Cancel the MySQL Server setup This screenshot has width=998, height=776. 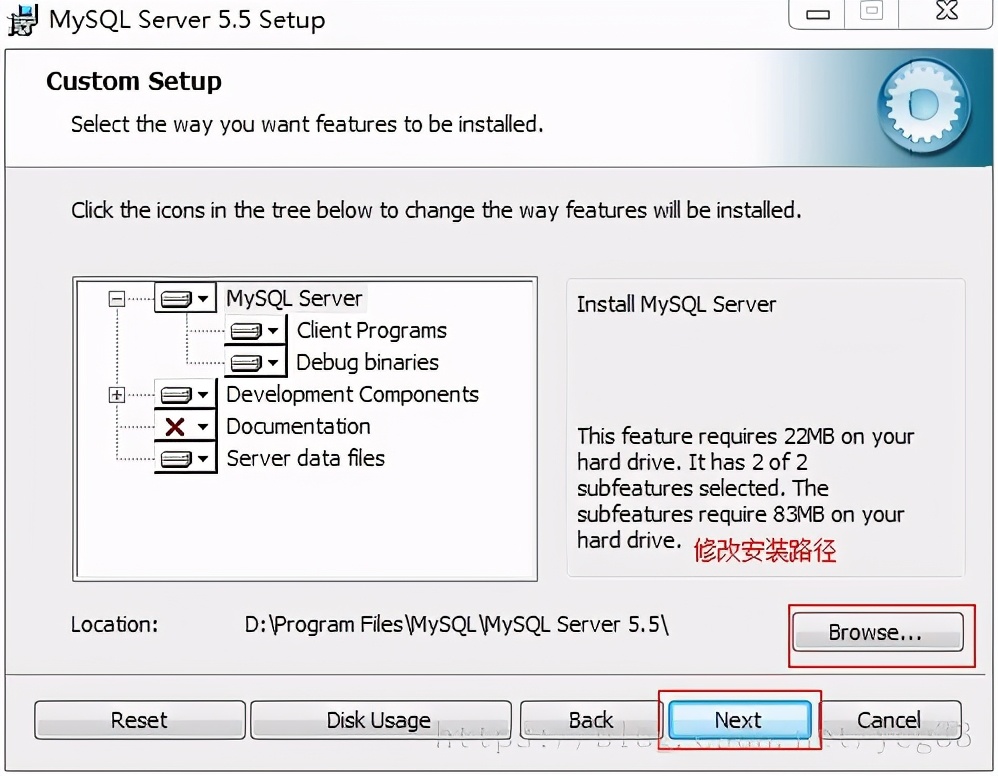pos(889,720)
